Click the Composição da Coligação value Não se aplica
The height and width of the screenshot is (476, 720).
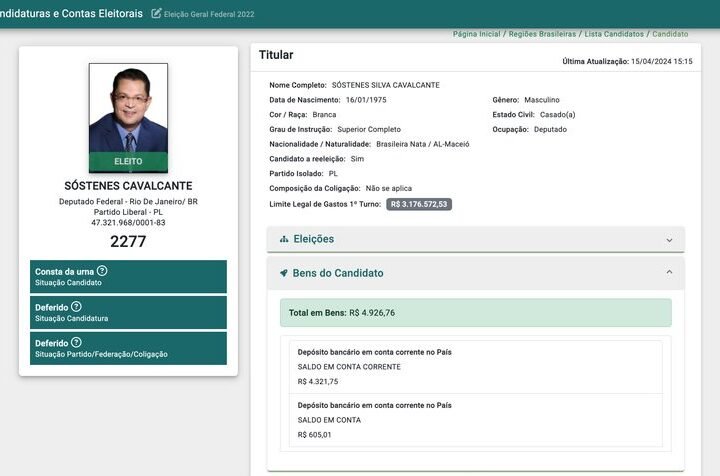tap(388, 188)
